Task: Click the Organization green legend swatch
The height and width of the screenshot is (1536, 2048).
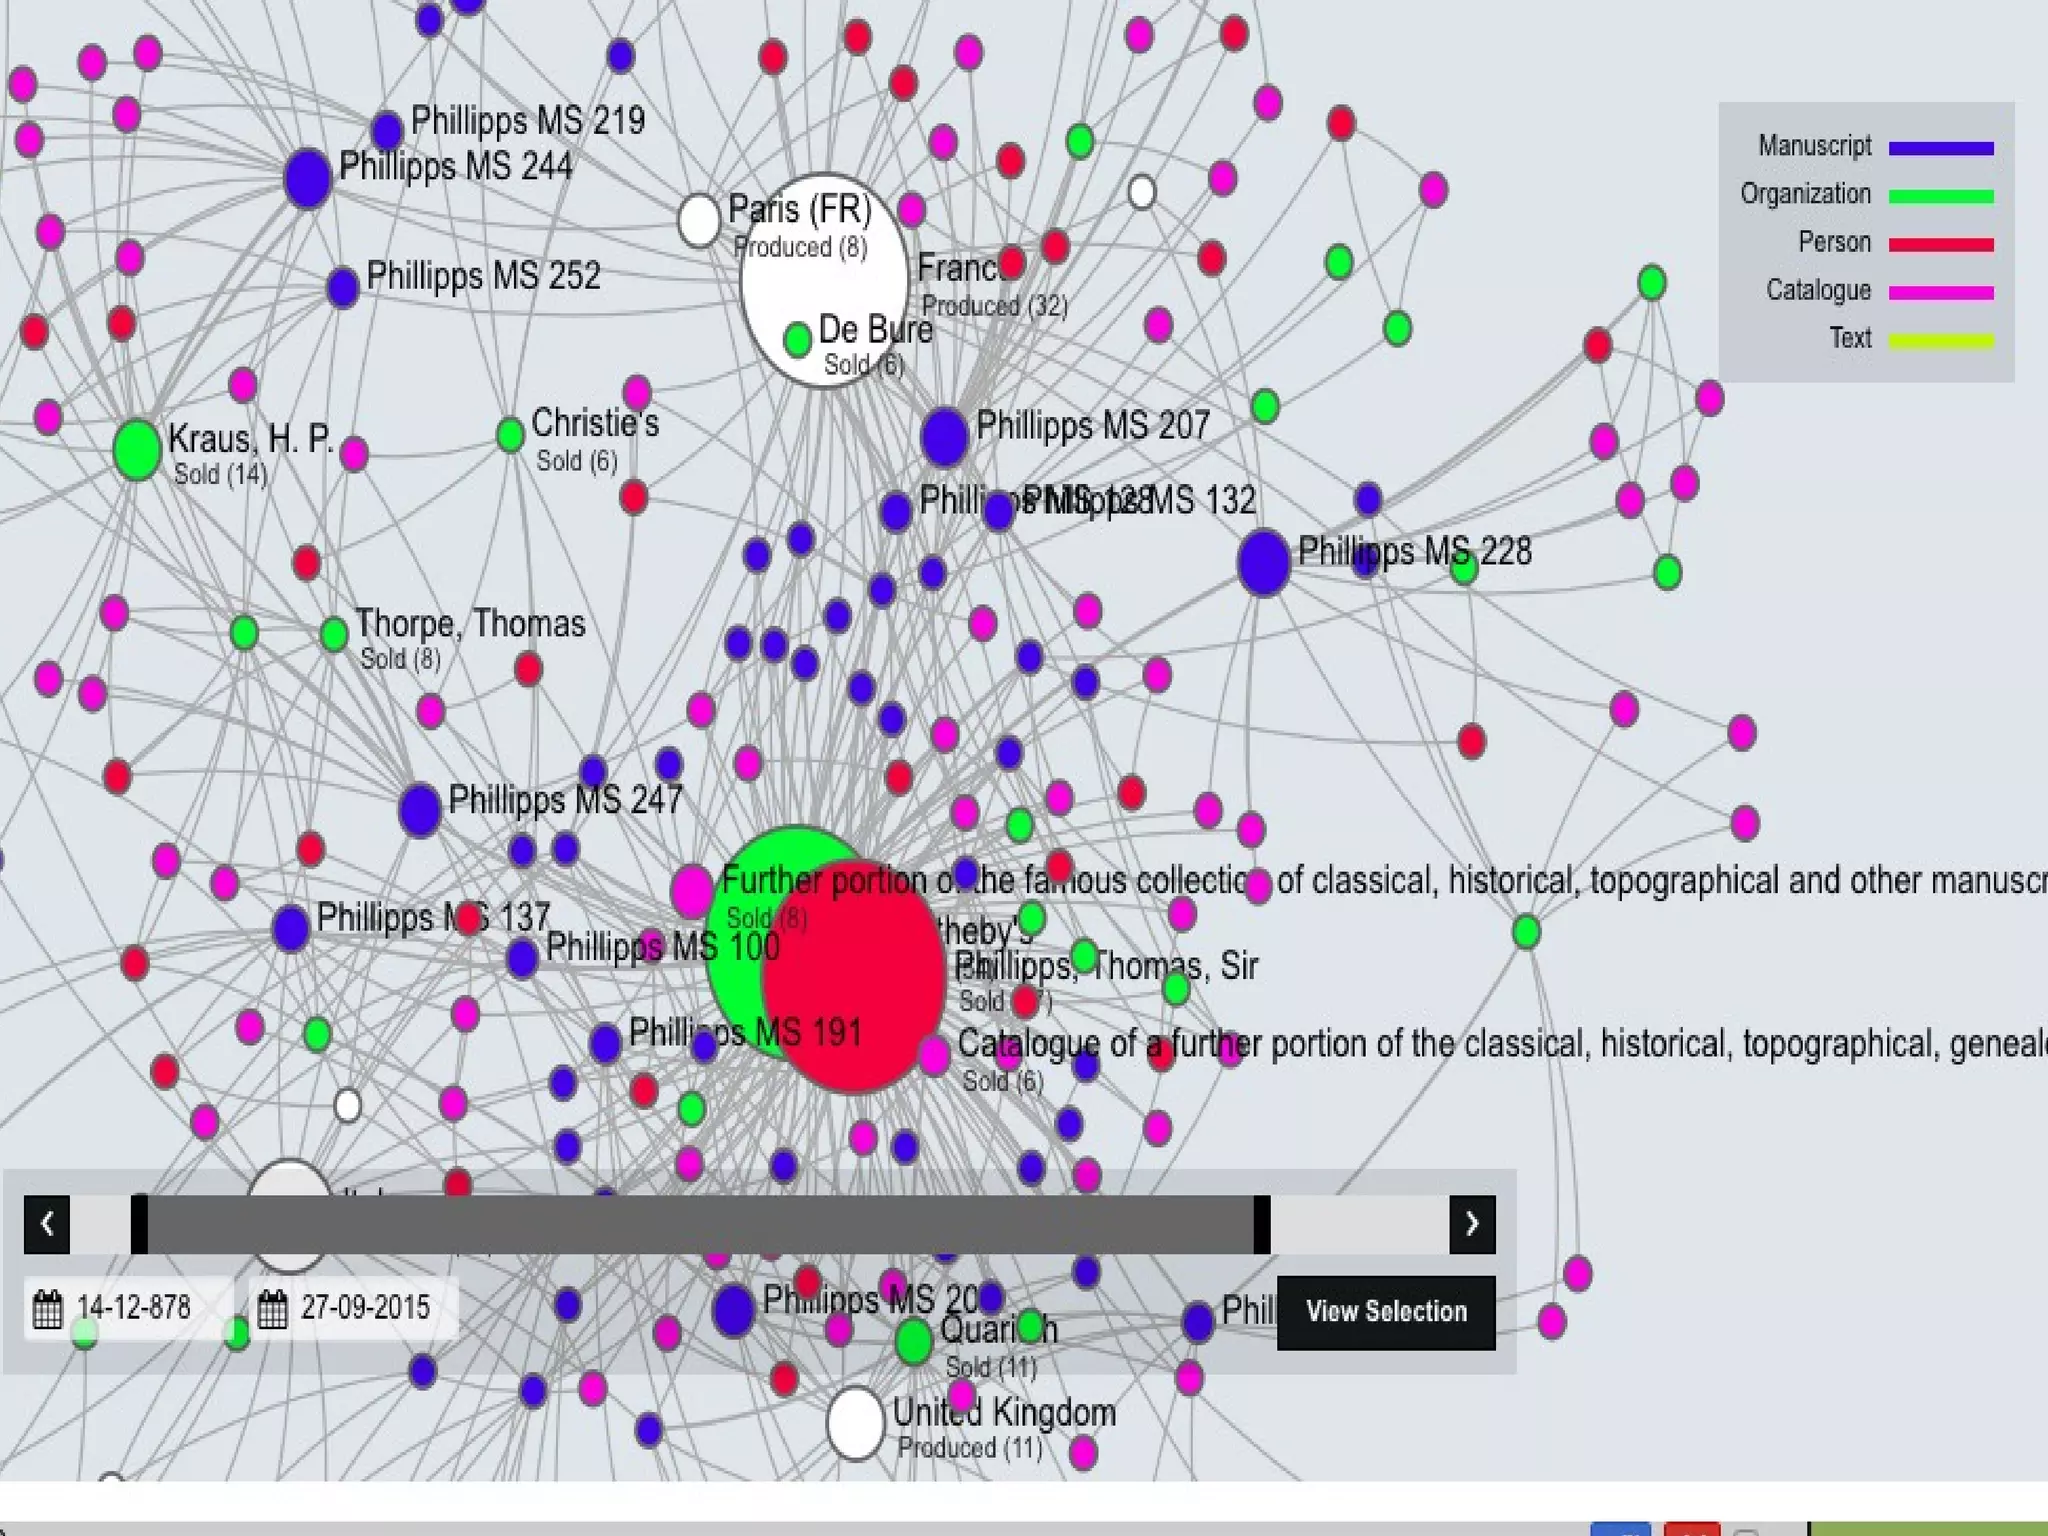Action: 1940,196
